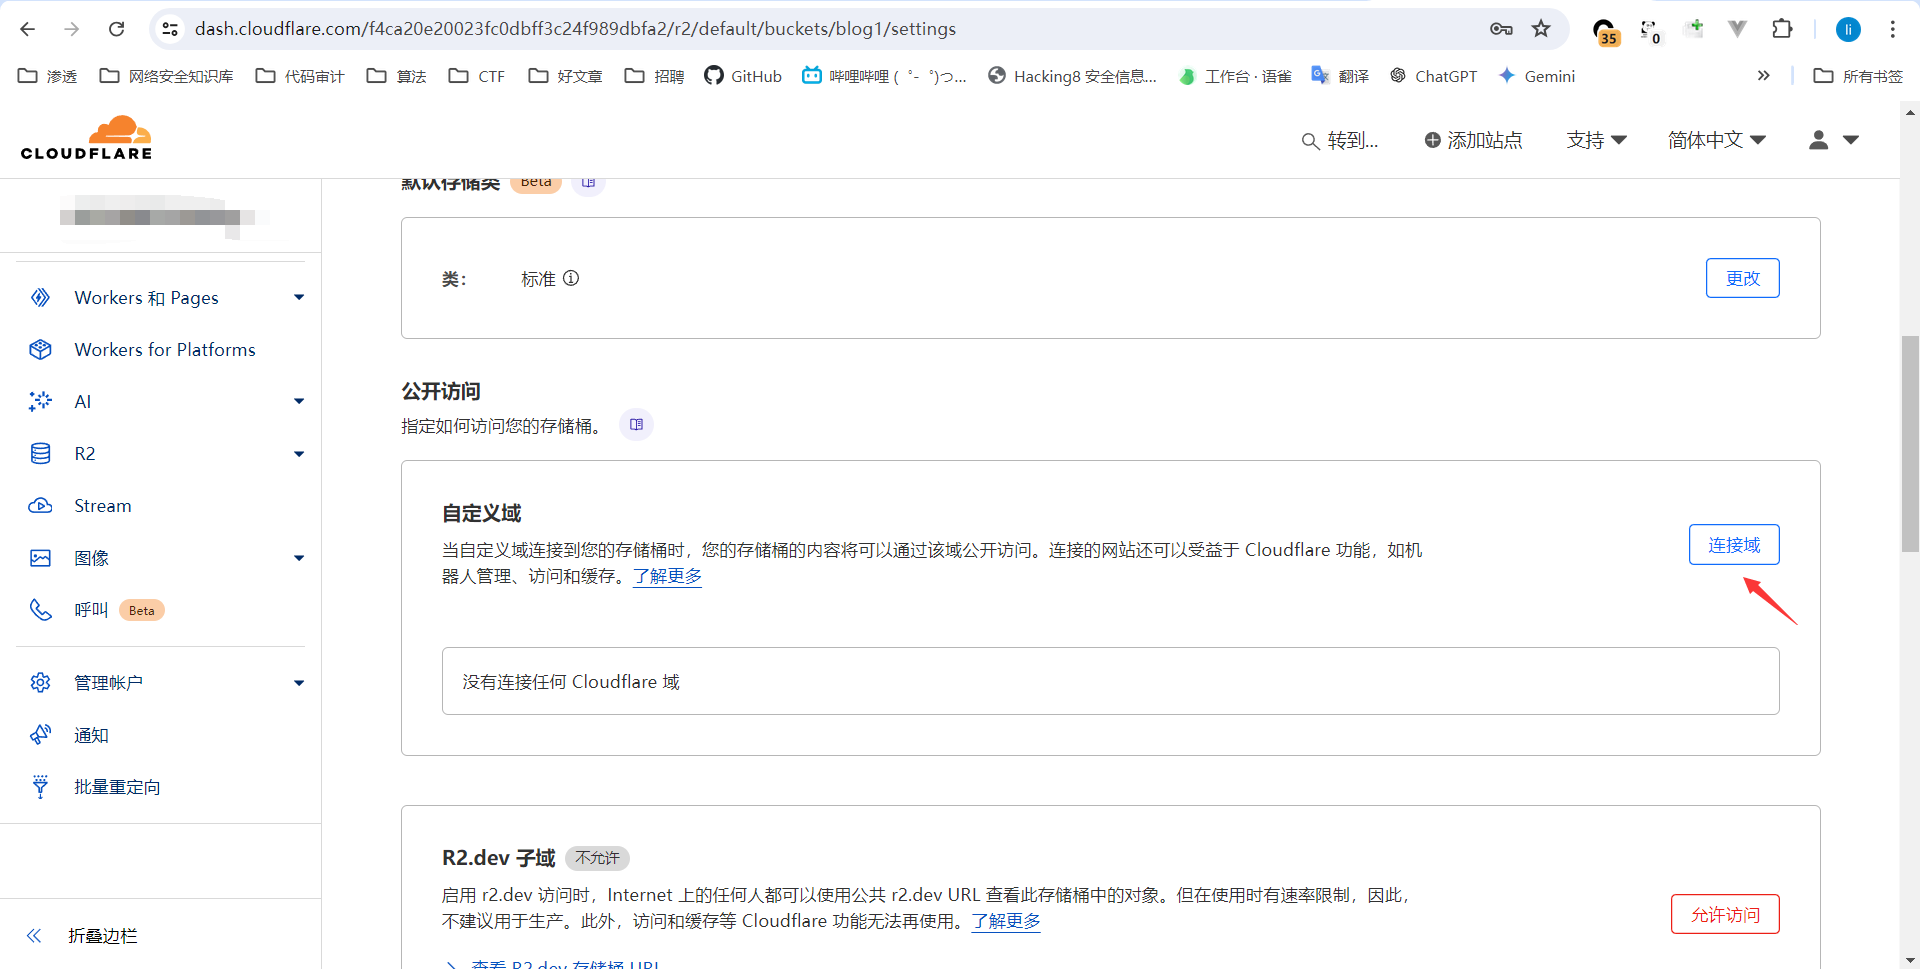Open the browser Extensions puzzle icon

click(x=1782, y=29)
